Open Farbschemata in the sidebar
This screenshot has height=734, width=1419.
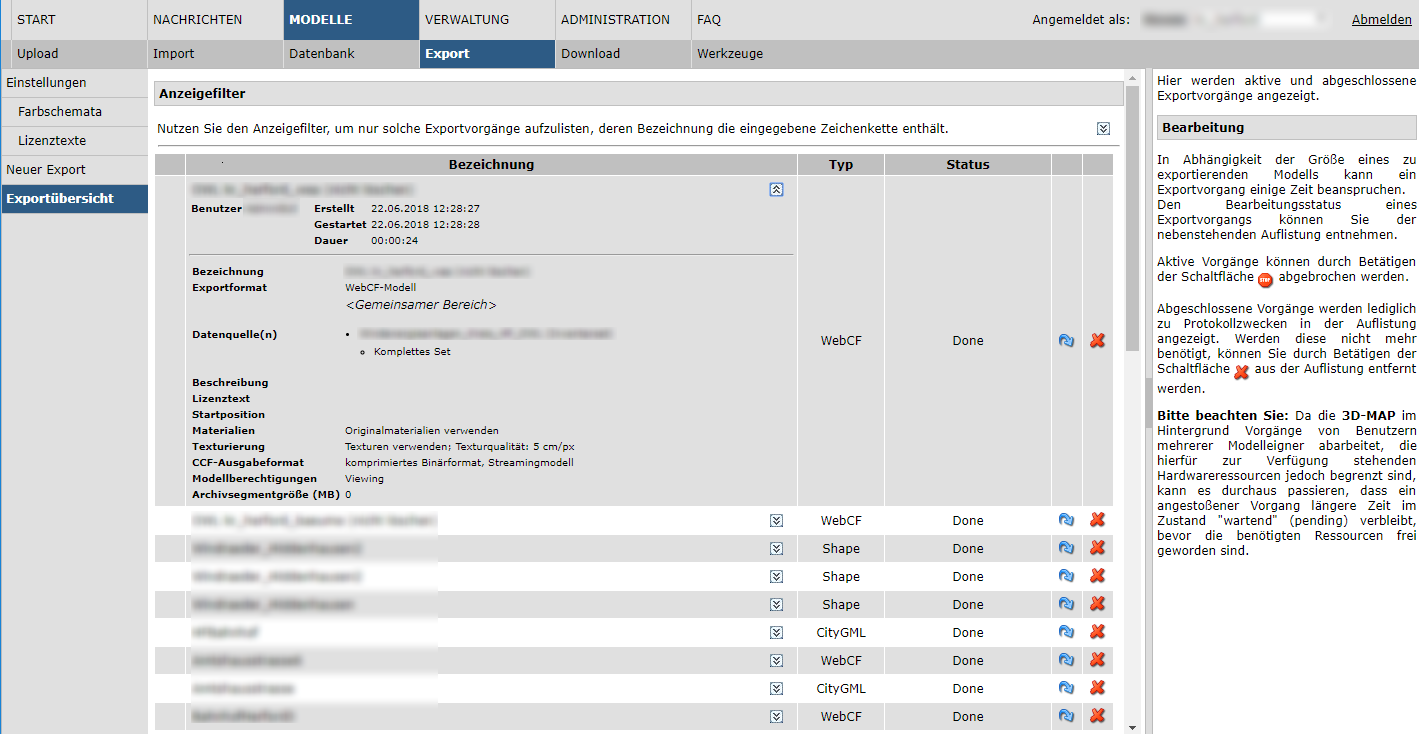(x=74, y=112)
